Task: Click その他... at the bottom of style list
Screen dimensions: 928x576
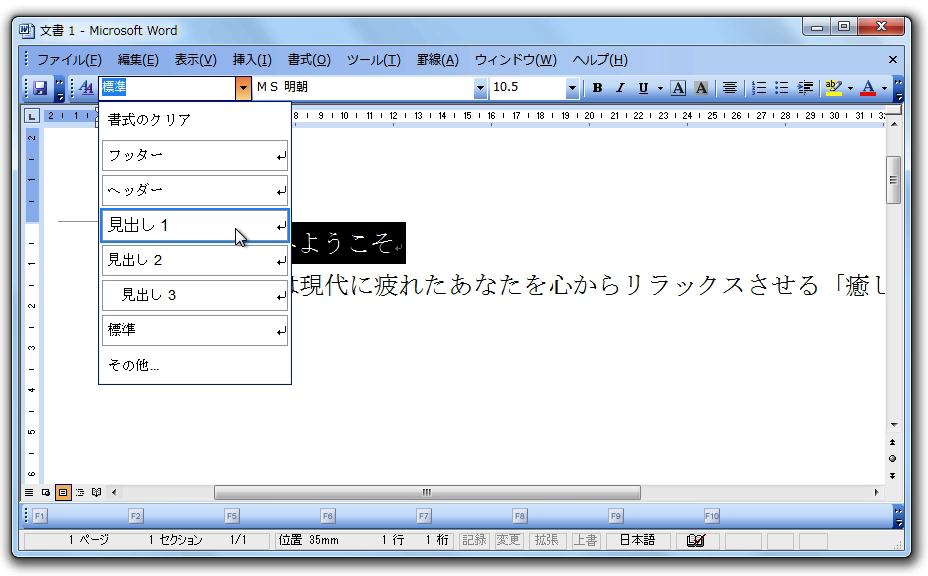Action: (134, 366)
